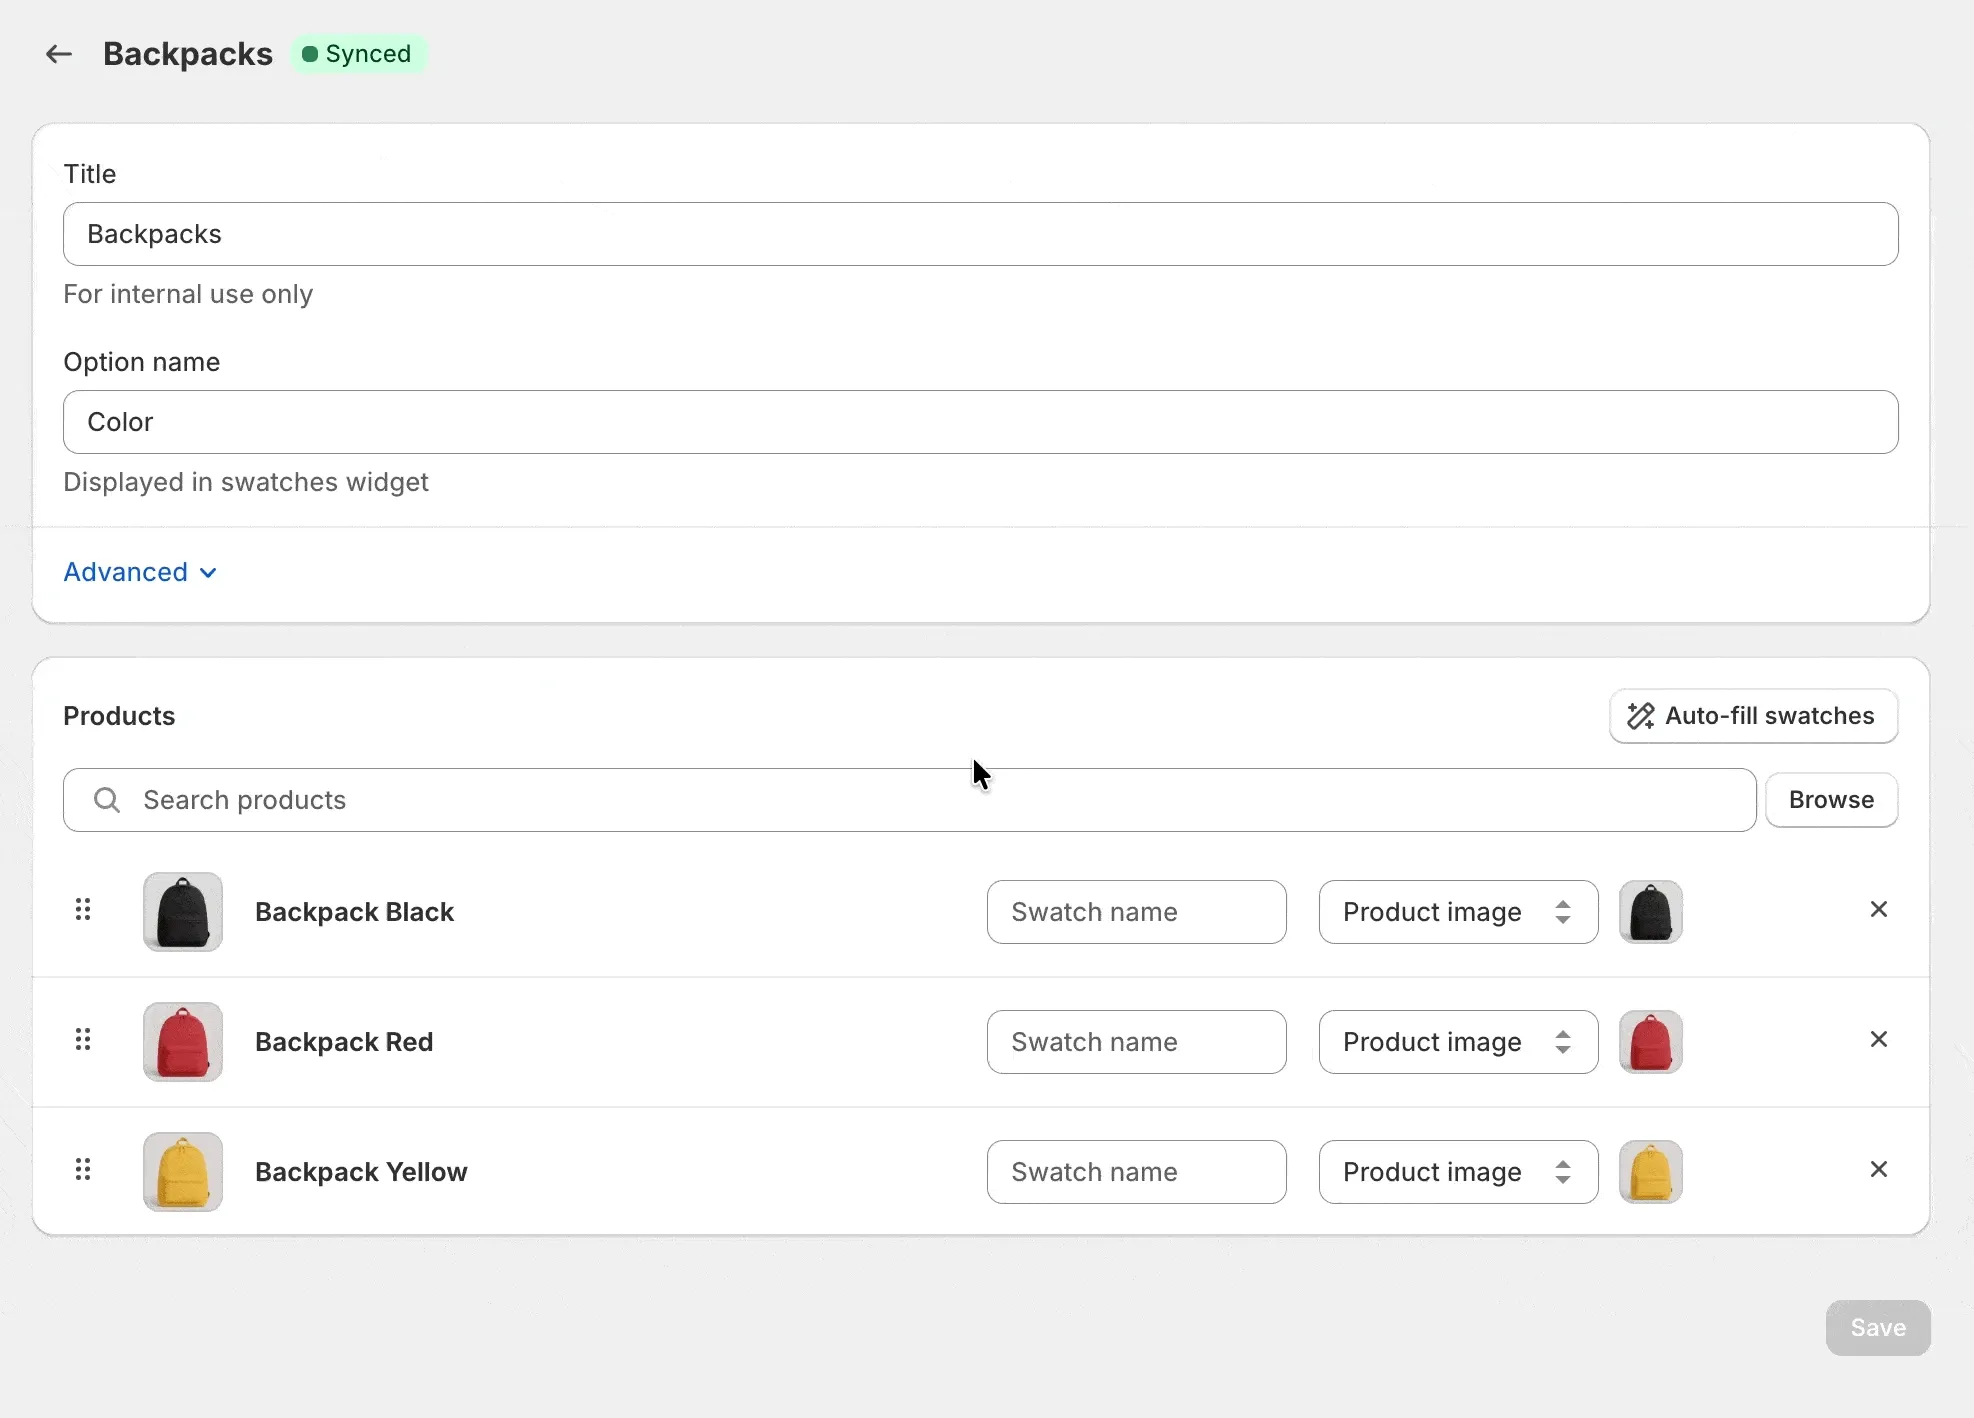Trigger Auto-fill swatches
The image size is (1974, 1418).
click(x=1753, y=716)
